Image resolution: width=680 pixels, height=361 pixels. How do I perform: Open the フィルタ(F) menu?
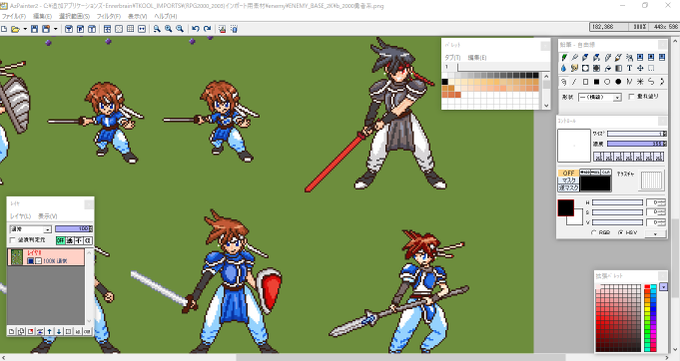click(x=108, y=16)
